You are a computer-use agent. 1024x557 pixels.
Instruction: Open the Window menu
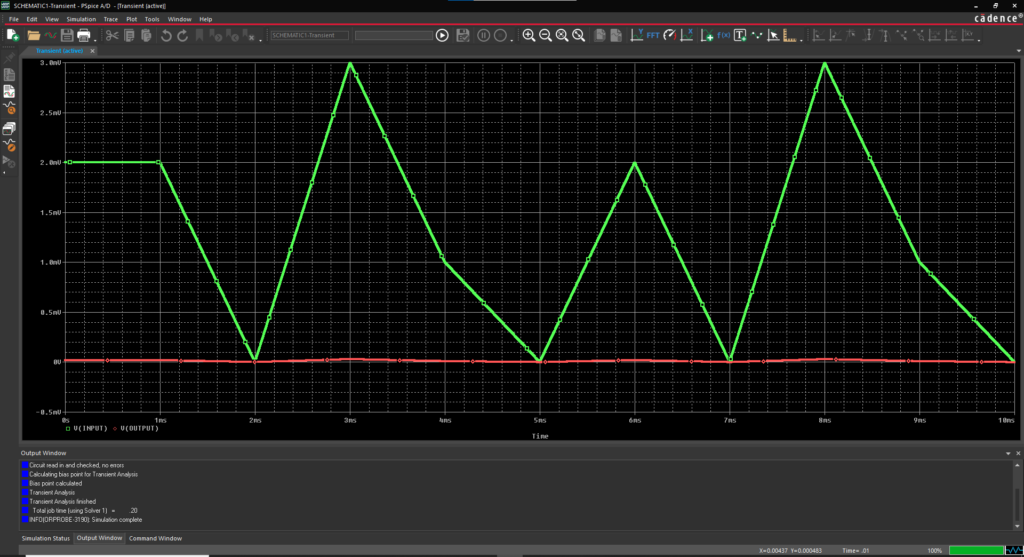[x=180, y=19]
